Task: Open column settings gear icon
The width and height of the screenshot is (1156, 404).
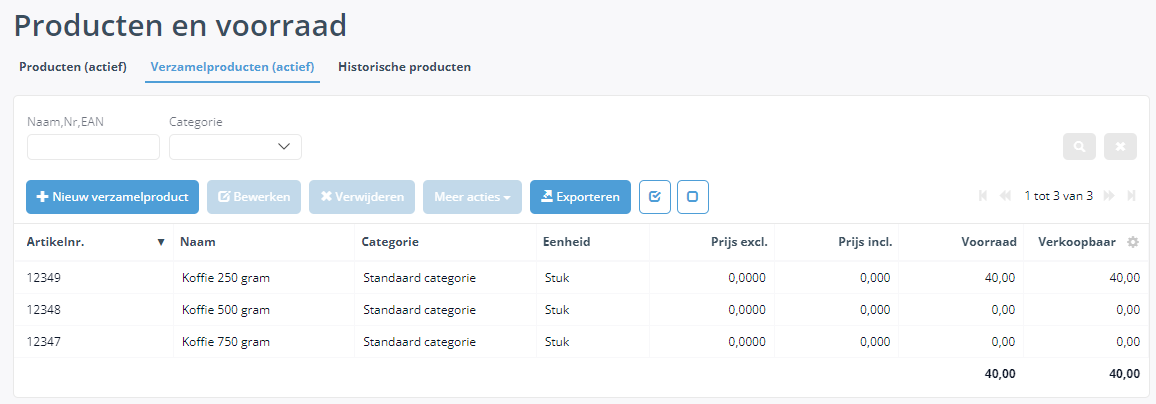Action: [x=1133, y=242]
